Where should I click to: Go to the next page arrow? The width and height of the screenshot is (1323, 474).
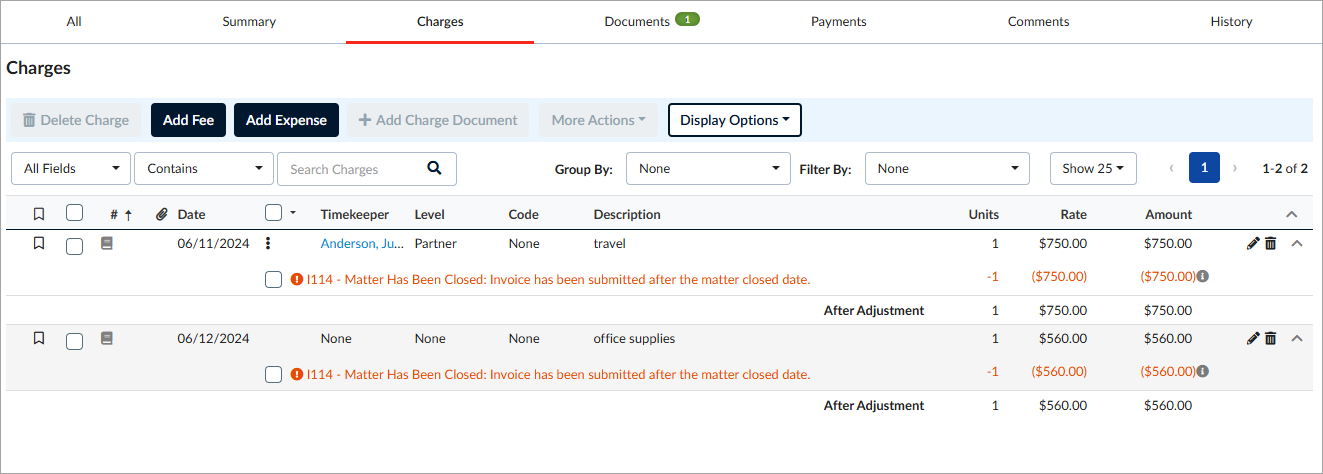tap(1235, 168)
